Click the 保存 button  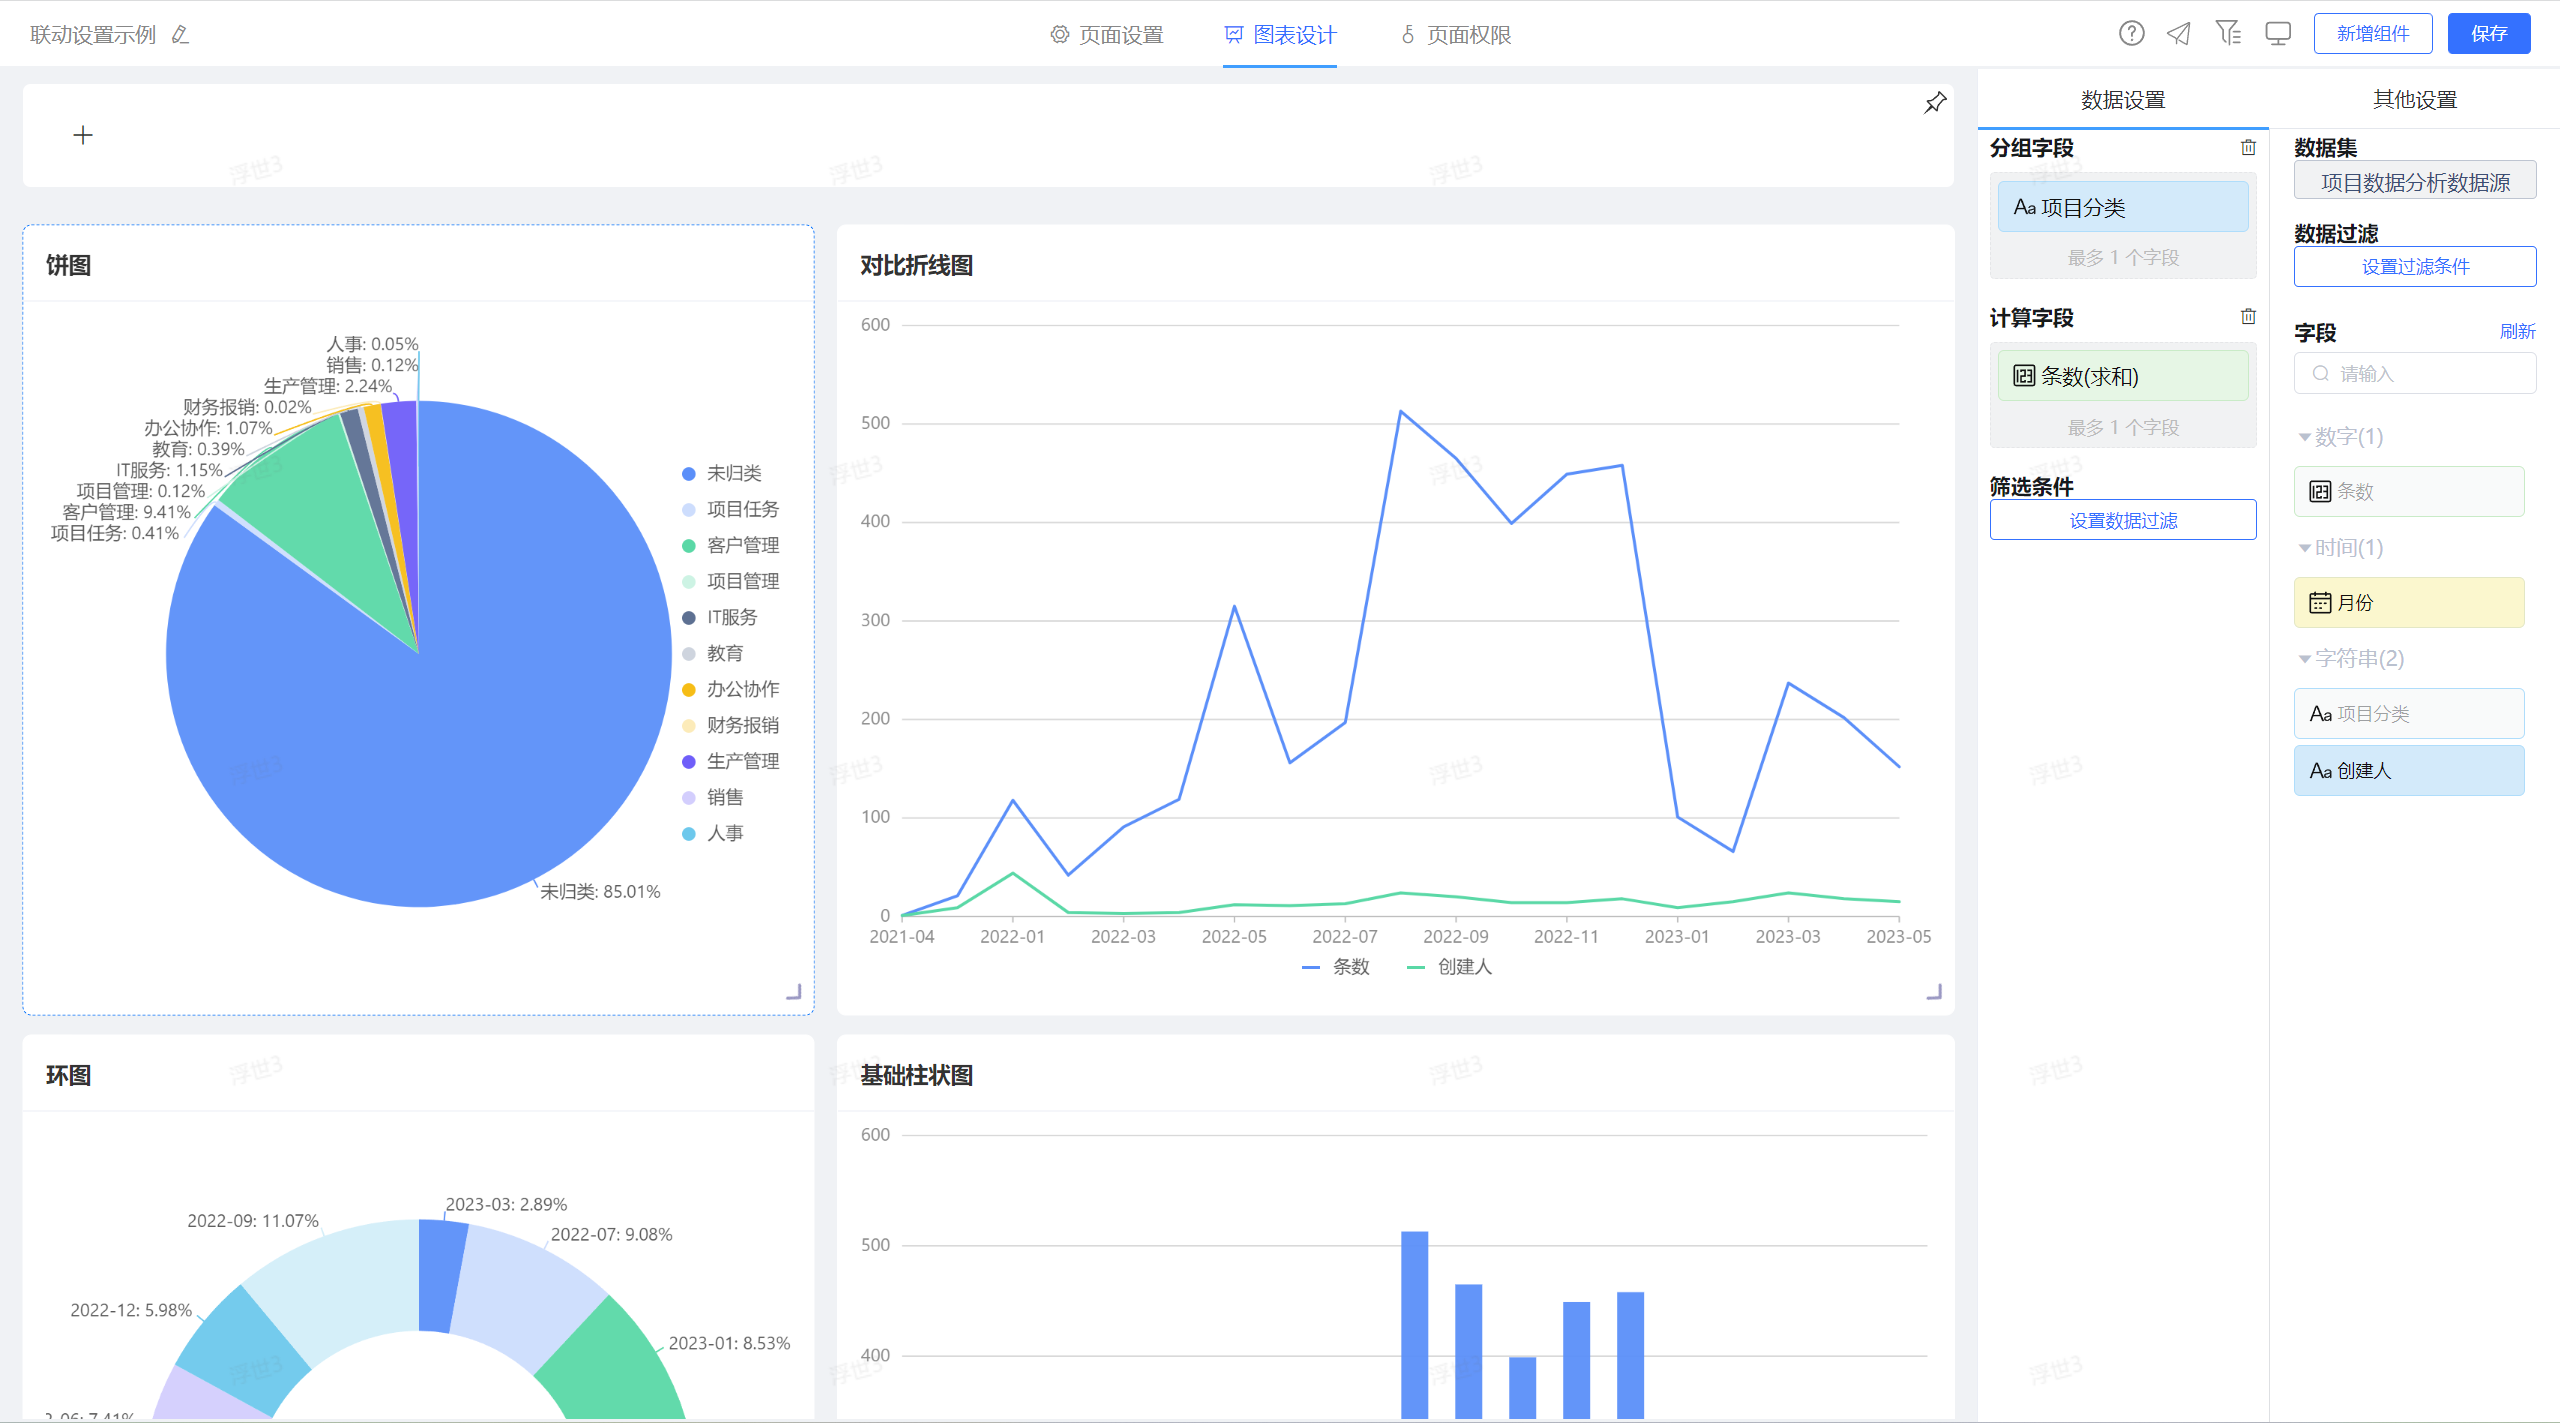2488,34
